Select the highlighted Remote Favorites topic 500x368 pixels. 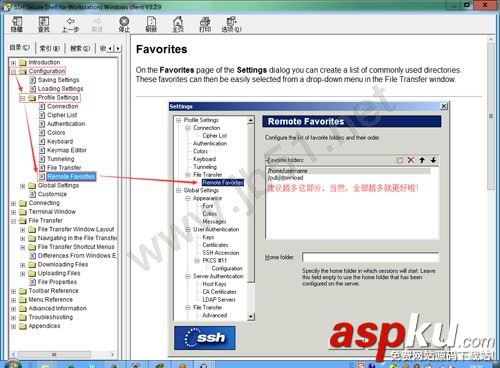pyautogui.click(x=71, y=176)
